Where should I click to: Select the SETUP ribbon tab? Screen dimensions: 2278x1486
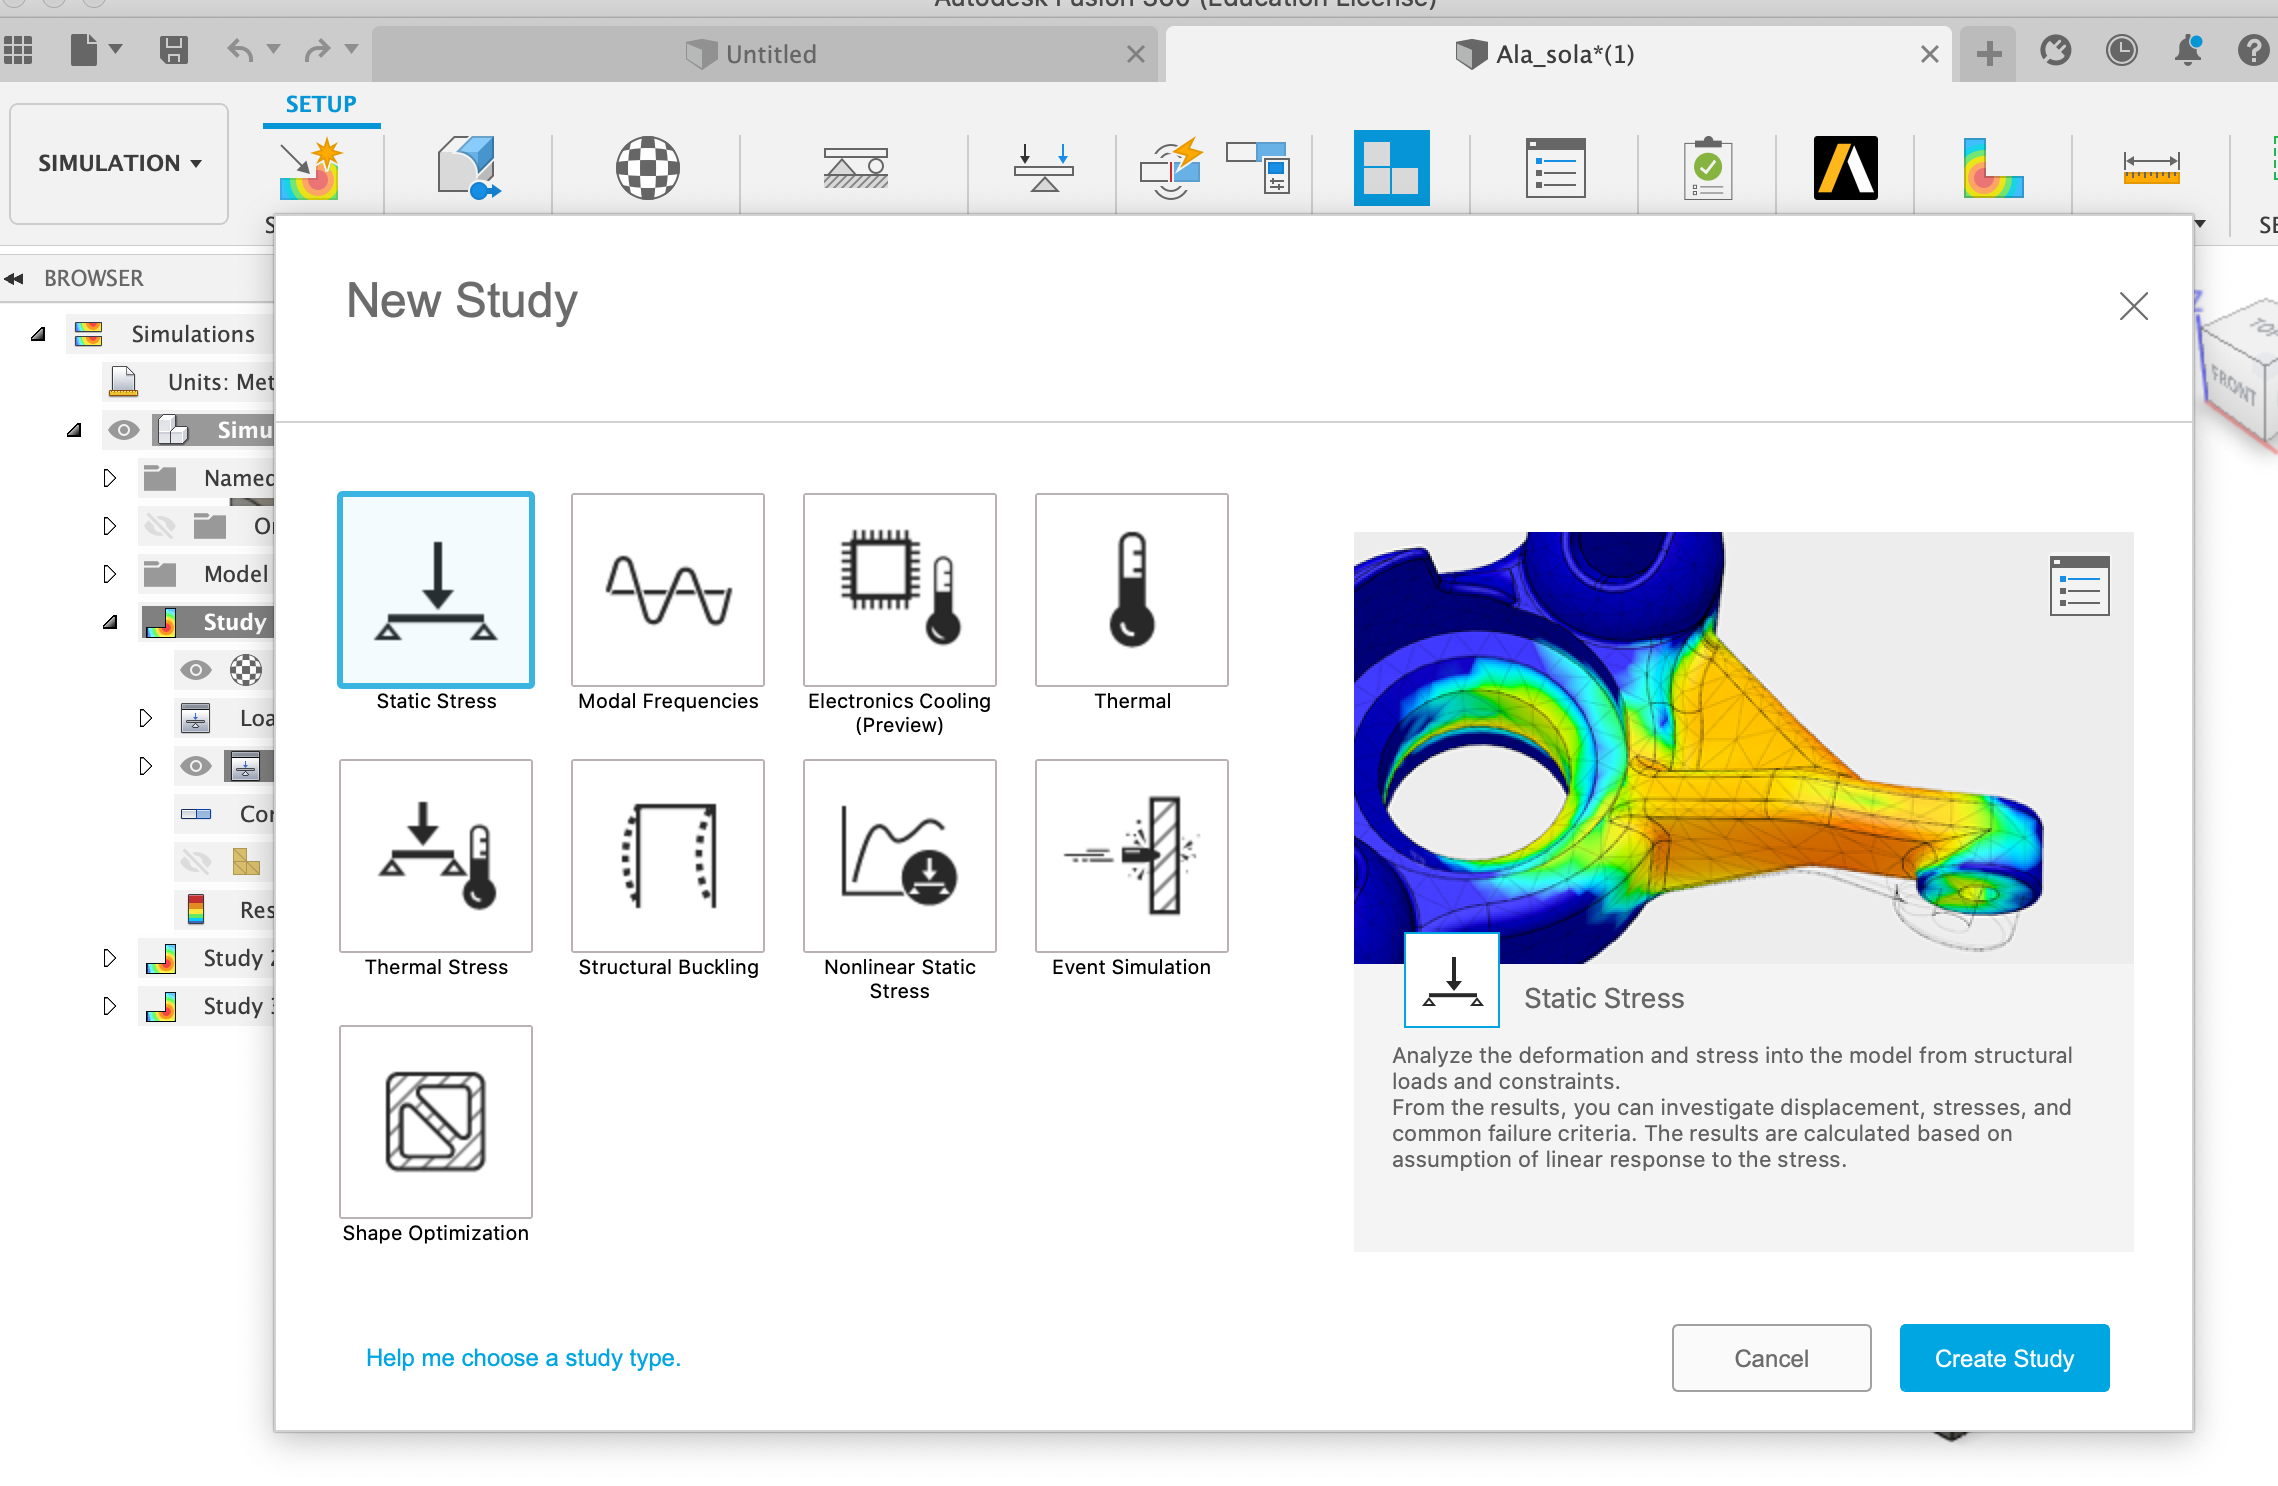[x=320, y=104]
